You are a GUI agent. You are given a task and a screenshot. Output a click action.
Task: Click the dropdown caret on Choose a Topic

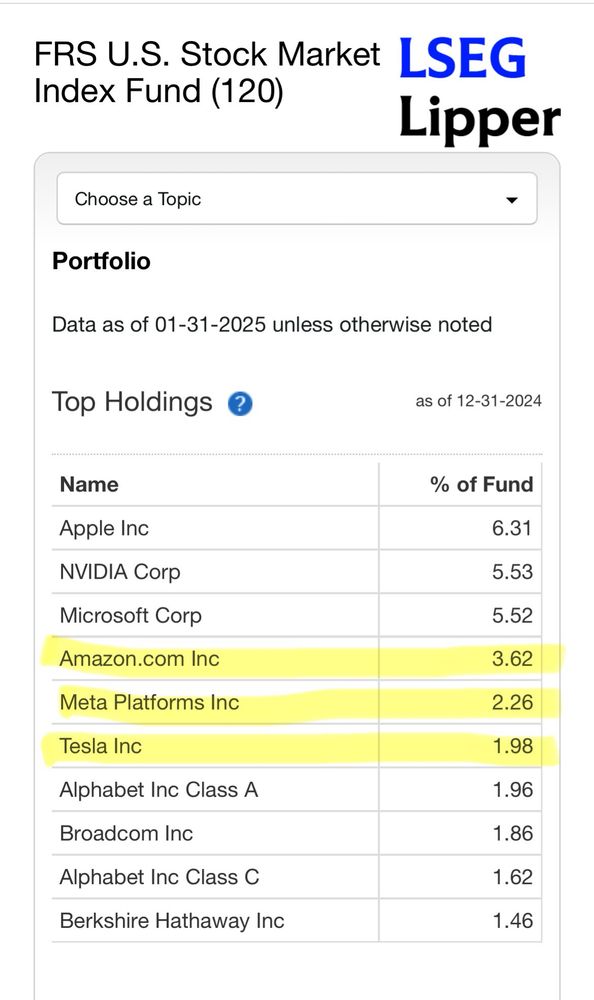[x=512, y=199]
